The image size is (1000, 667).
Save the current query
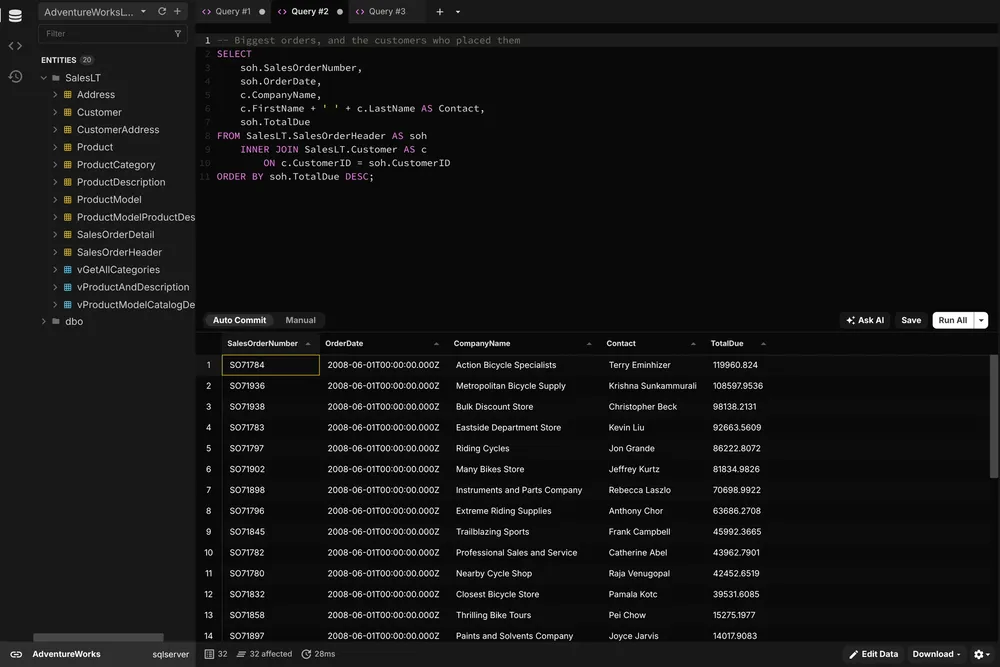point(911,320)
